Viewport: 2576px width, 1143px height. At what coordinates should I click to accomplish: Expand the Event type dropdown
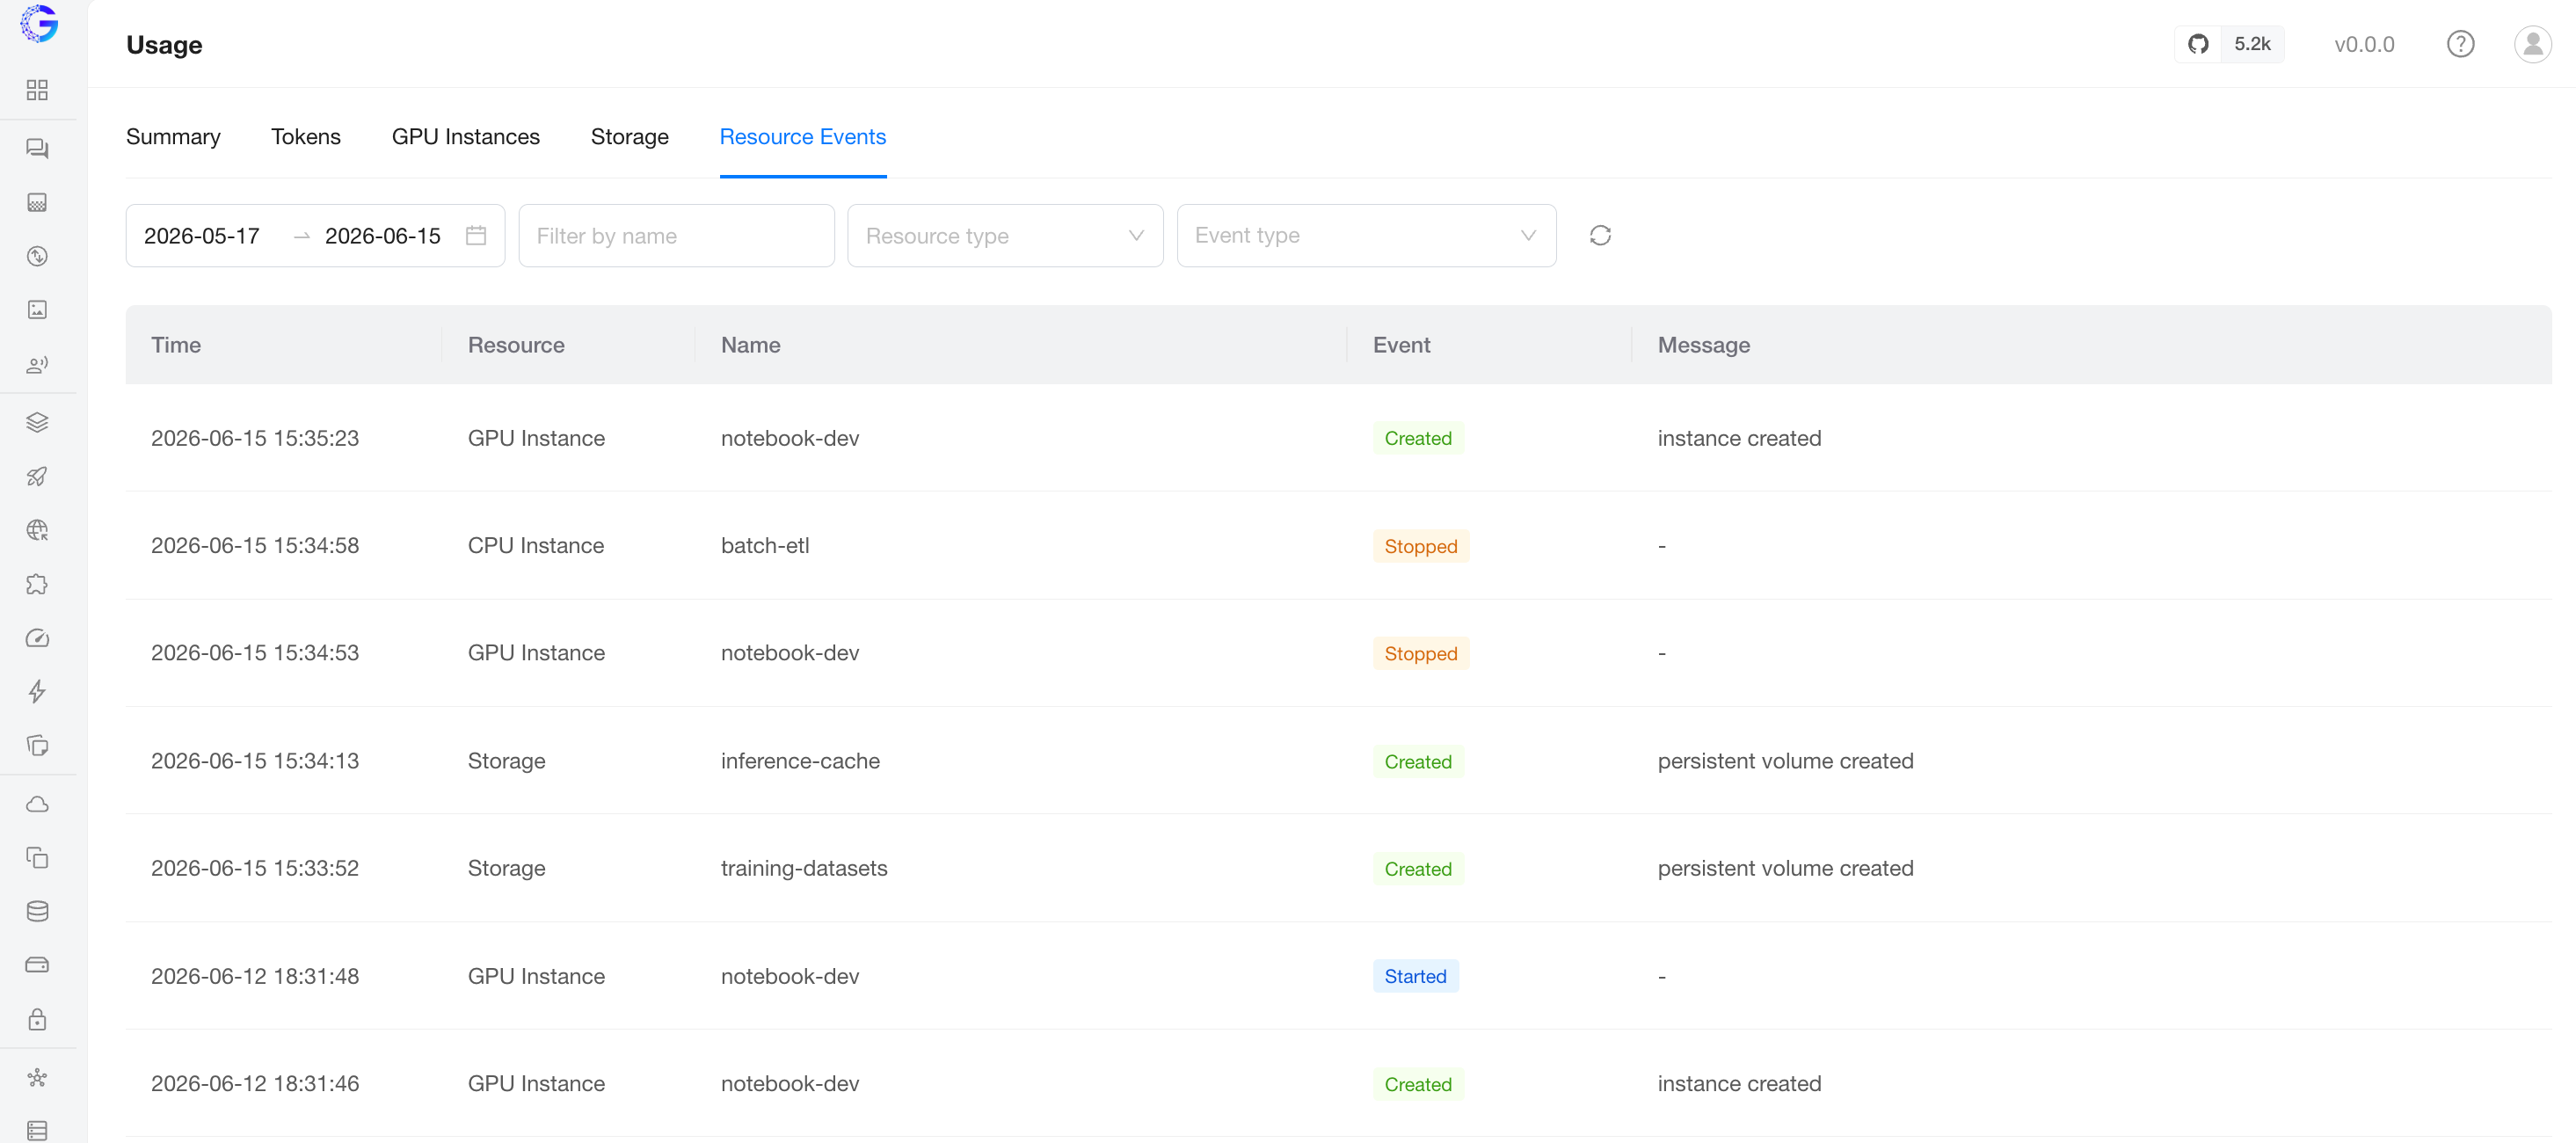[x=1366, y=235]
